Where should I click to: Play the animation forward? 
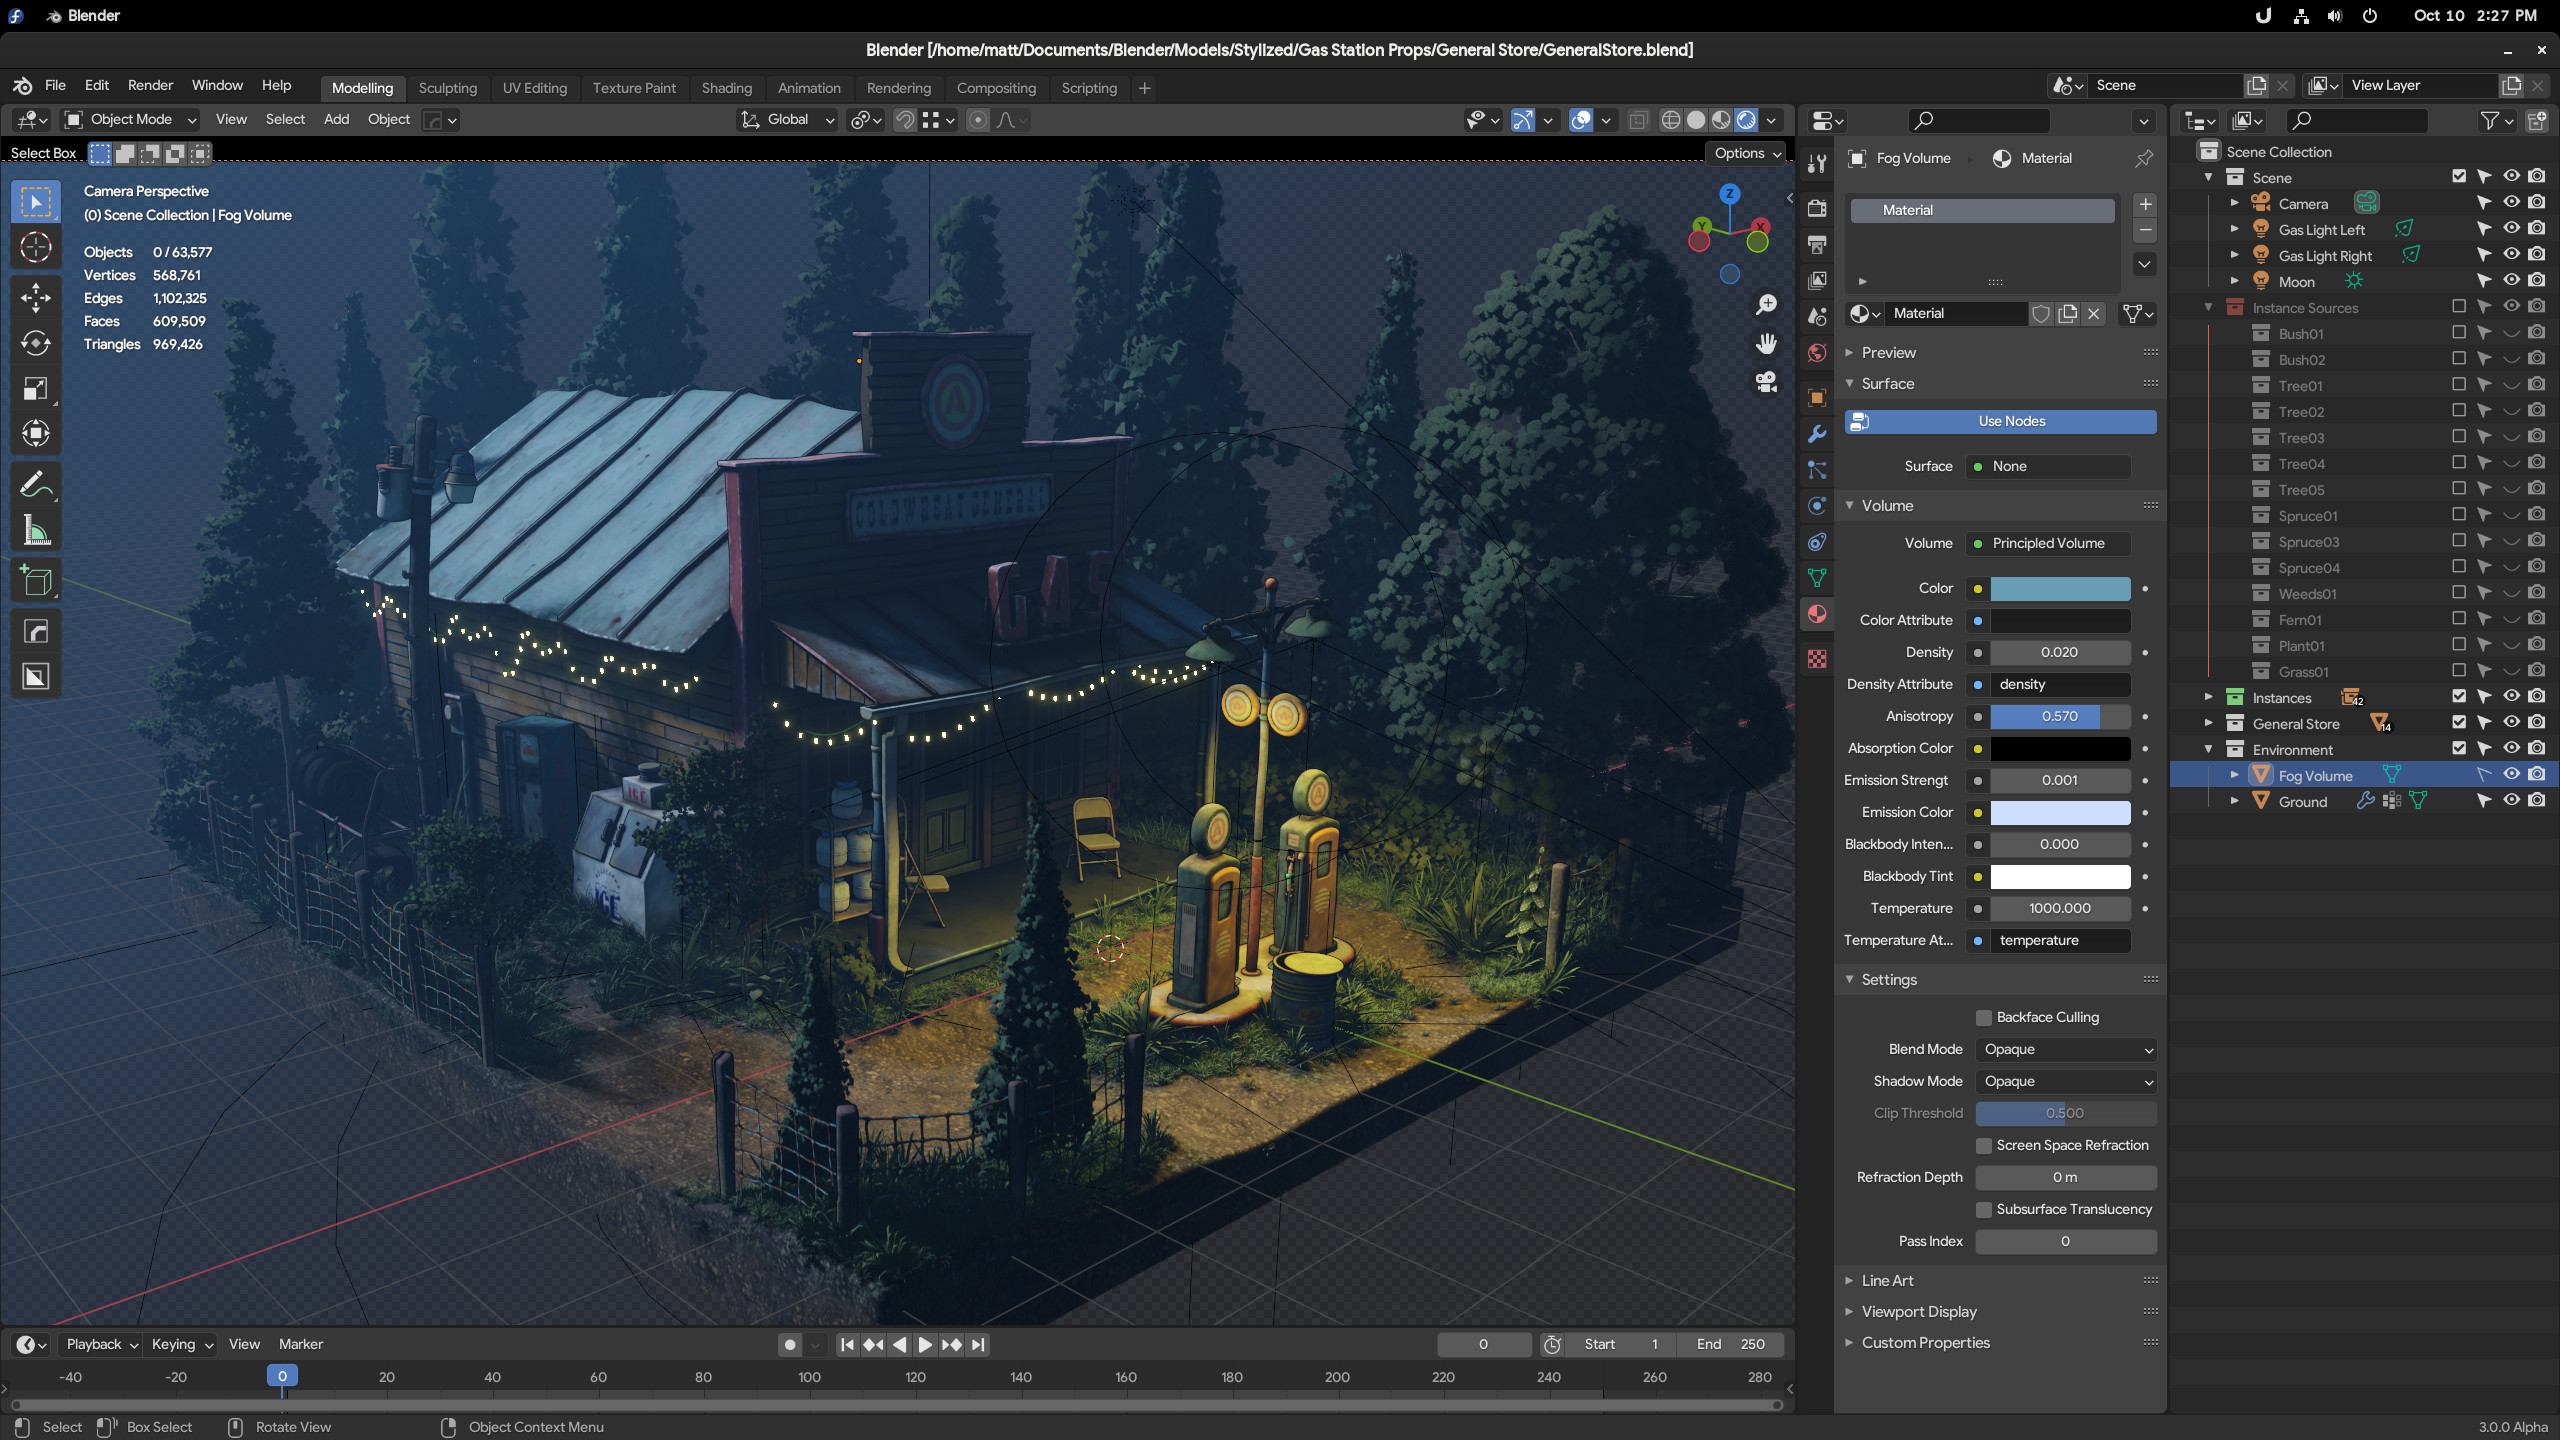(x=925, y=1345)
